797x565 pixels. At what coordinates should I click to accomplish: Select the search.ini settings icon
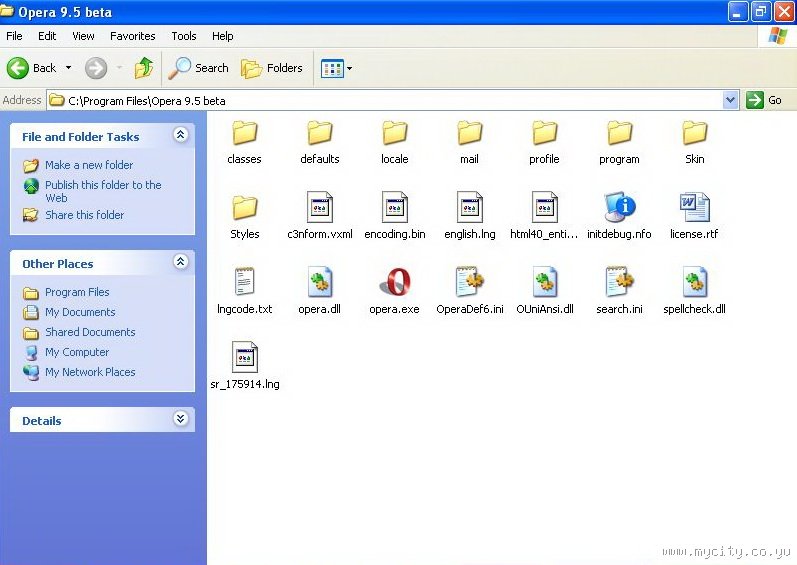pyautogui.click(x=620, y=281)
